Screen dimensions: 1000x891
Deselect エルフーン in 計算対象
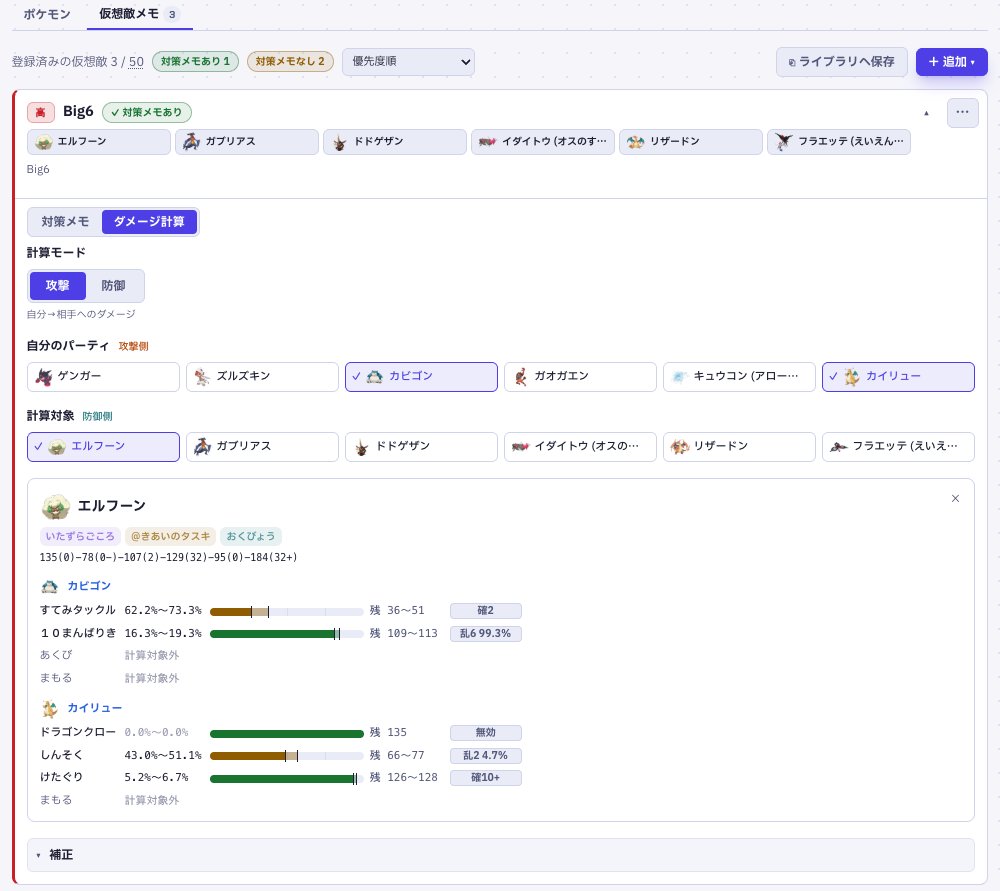pyautogui.click(x=103, y=447)
